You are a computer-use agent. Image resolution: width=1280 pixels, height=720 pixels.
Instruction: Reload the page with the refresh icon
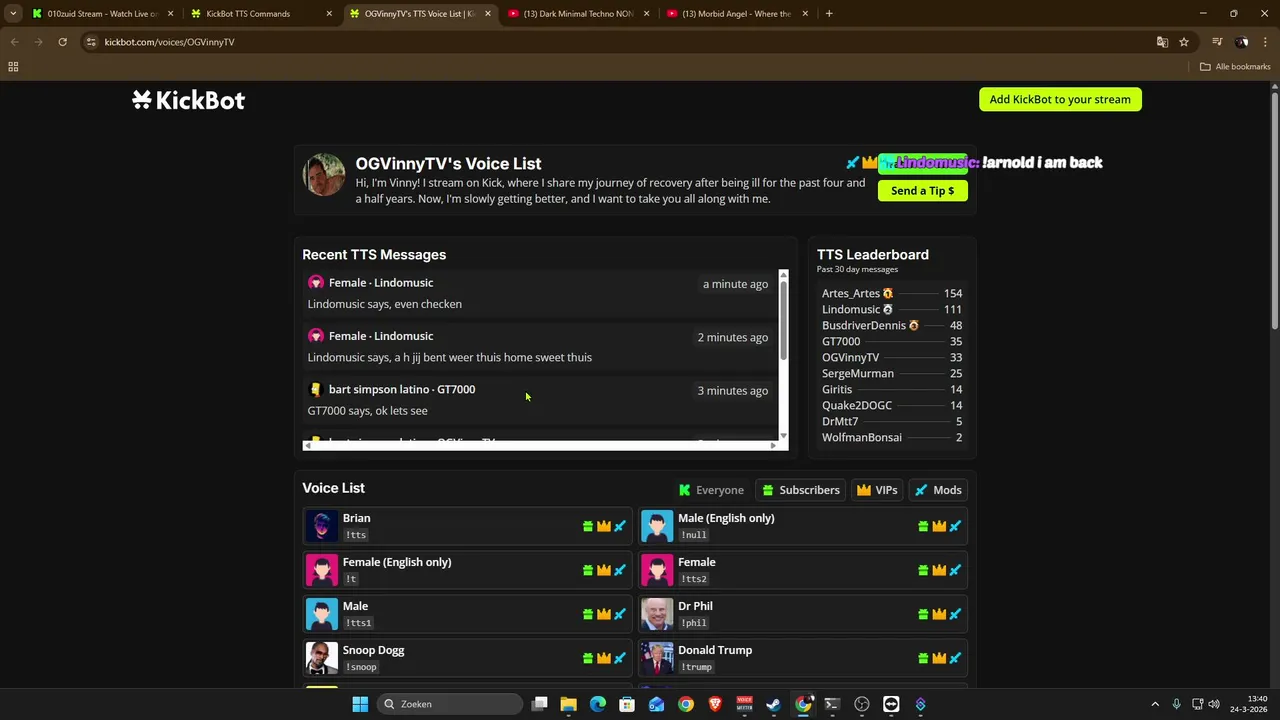[62, 42]
